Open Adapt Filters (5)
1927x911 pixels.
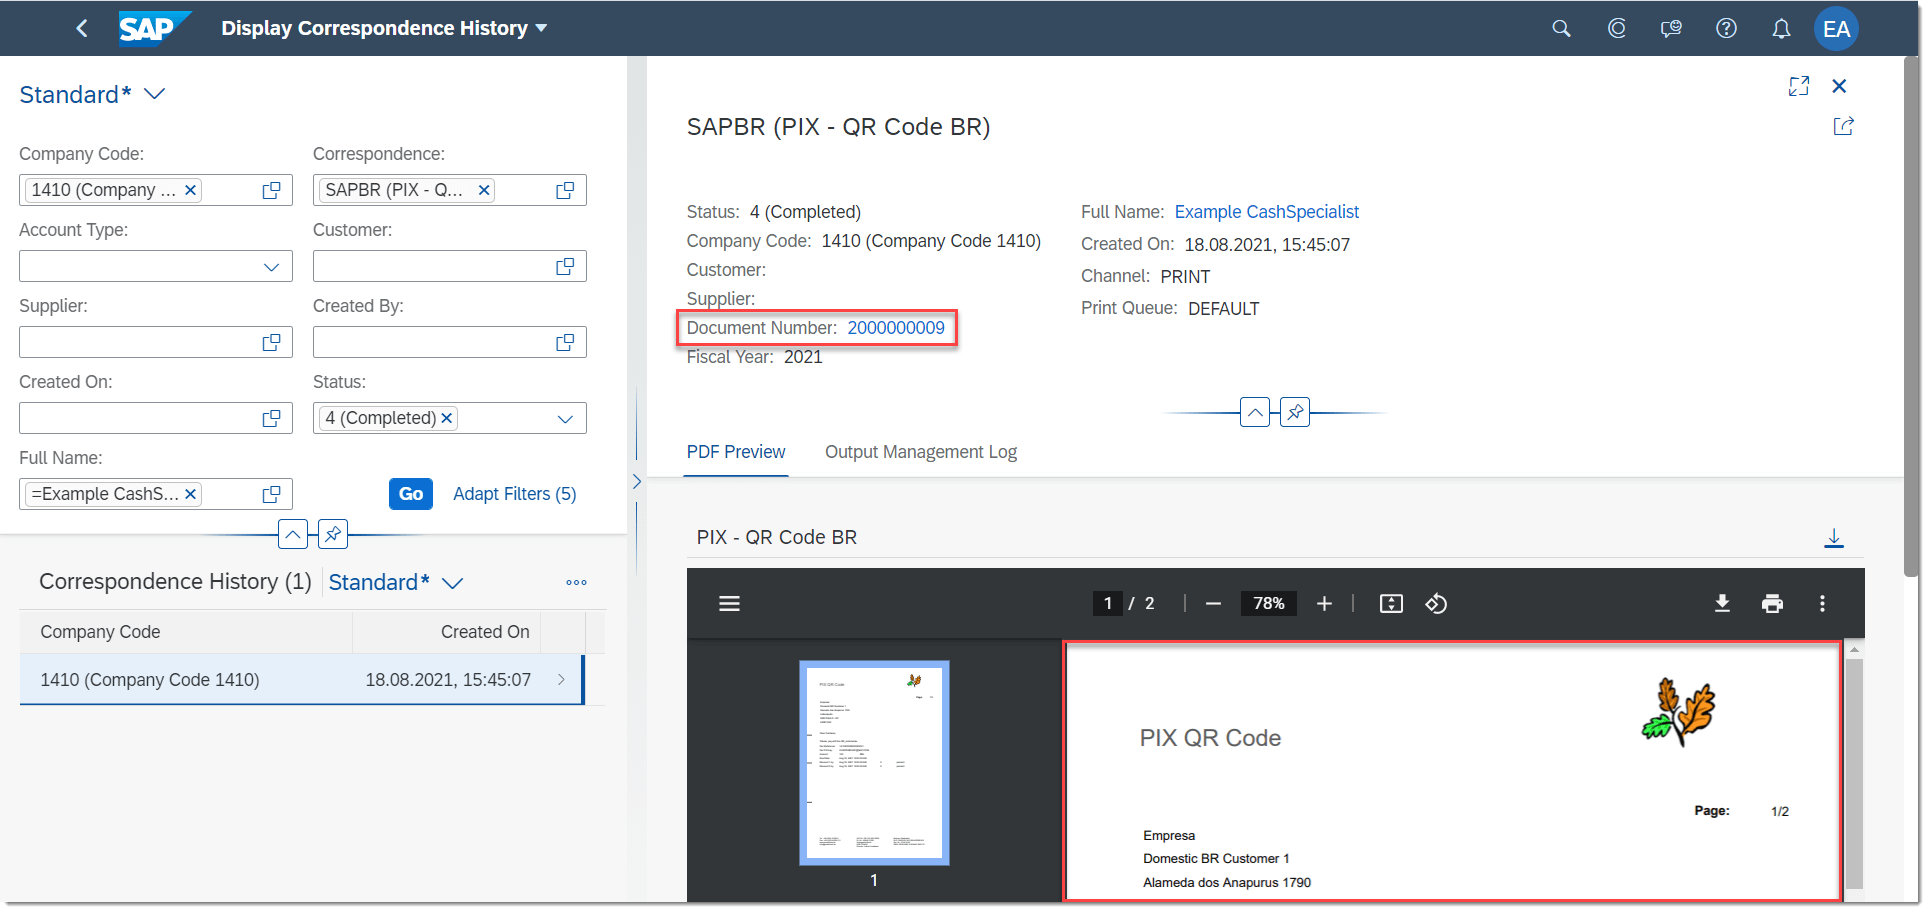pyautogui.click(x=514, y=494)
